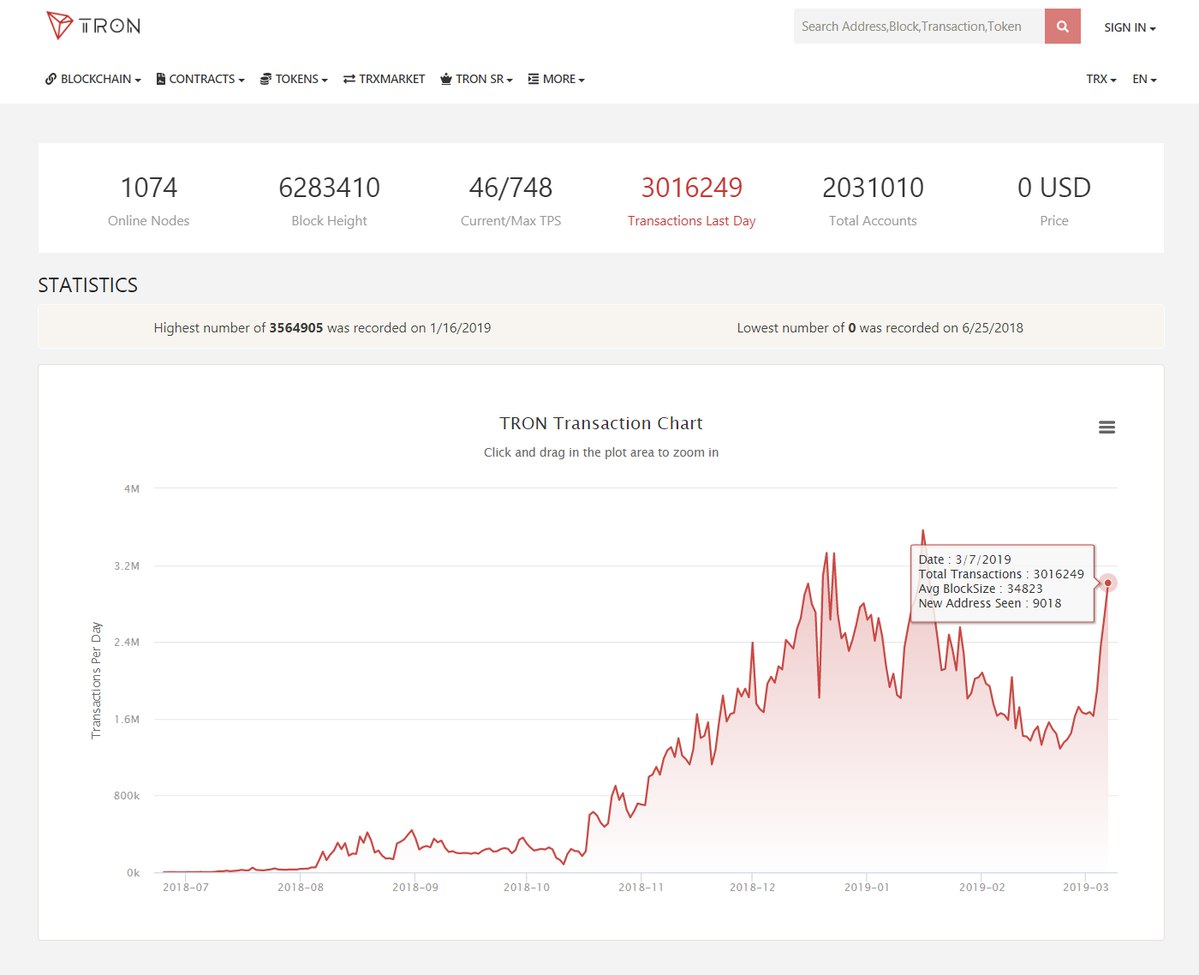Click the highlighted 3/7/2019 data point
The image size is (1199, 975).
(x=1107, y=583)
